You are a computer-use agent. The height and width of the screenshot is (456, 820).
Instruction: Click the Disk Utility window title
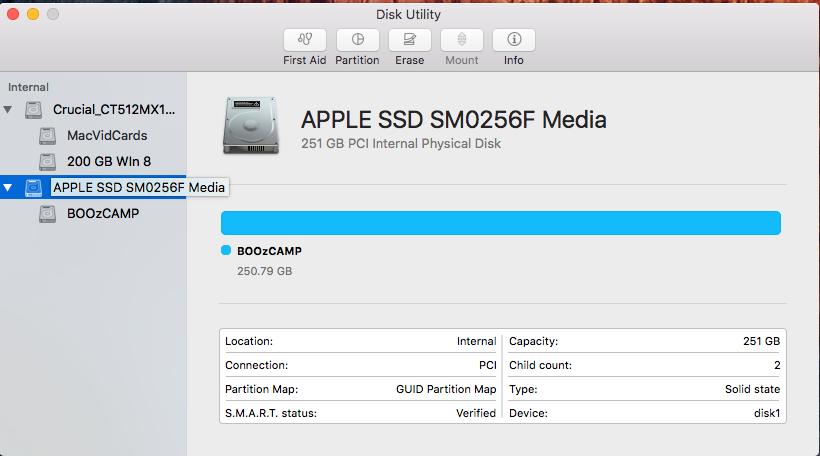(408, 15)
